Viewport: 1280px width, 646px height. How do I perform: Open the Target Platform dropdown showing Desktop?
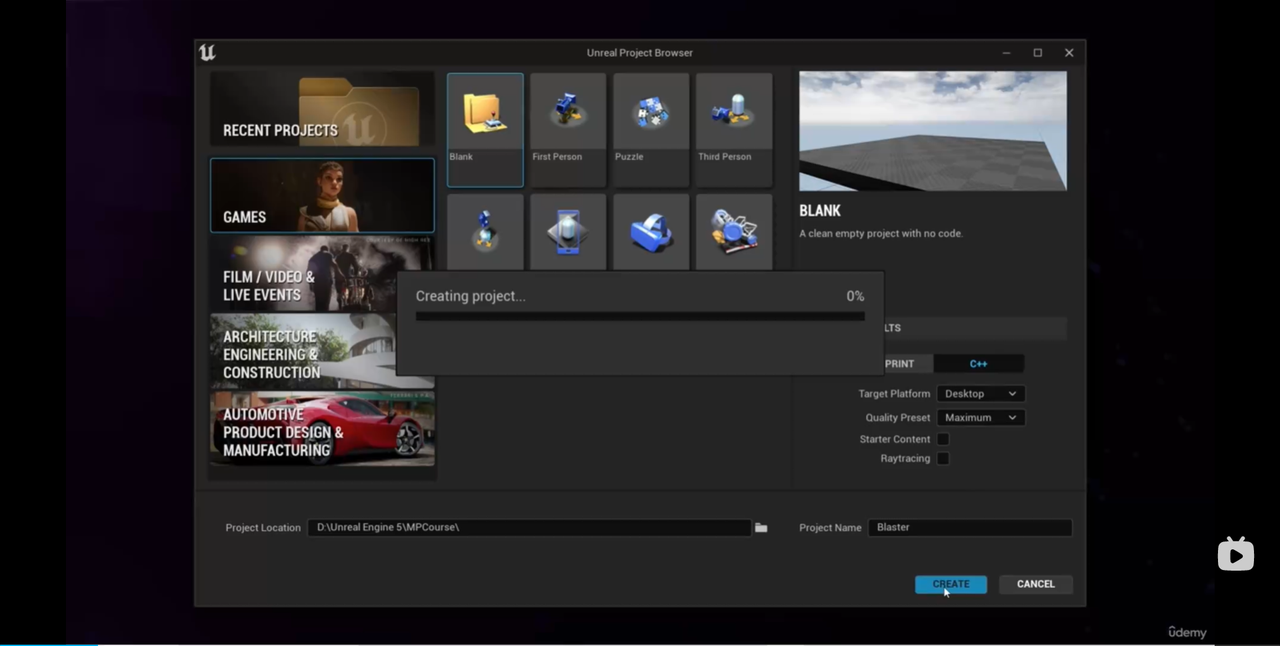[981, 394]
